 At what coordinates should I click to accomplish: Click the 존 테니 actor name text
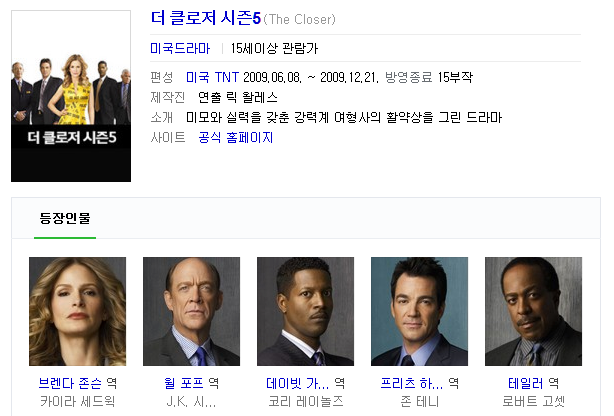pyautogui.click(x=419, y=402)
